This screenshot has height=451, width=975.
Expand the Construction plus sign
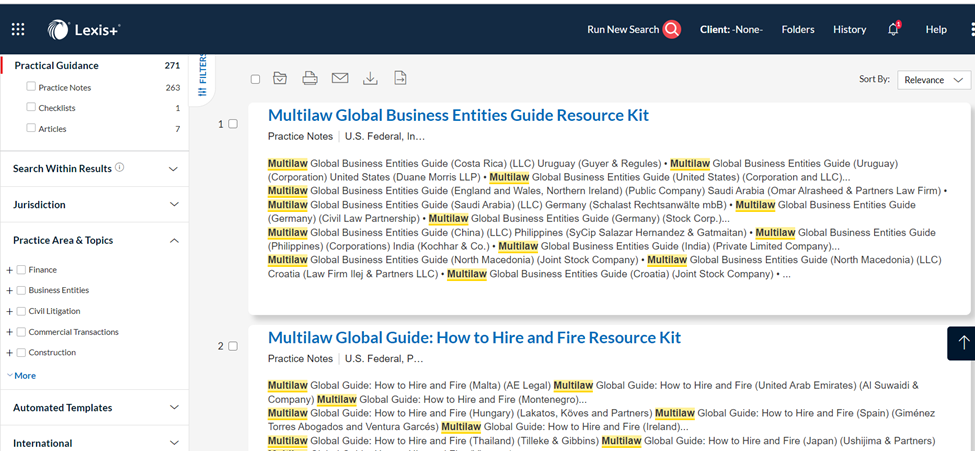click(x=9, y=353)
